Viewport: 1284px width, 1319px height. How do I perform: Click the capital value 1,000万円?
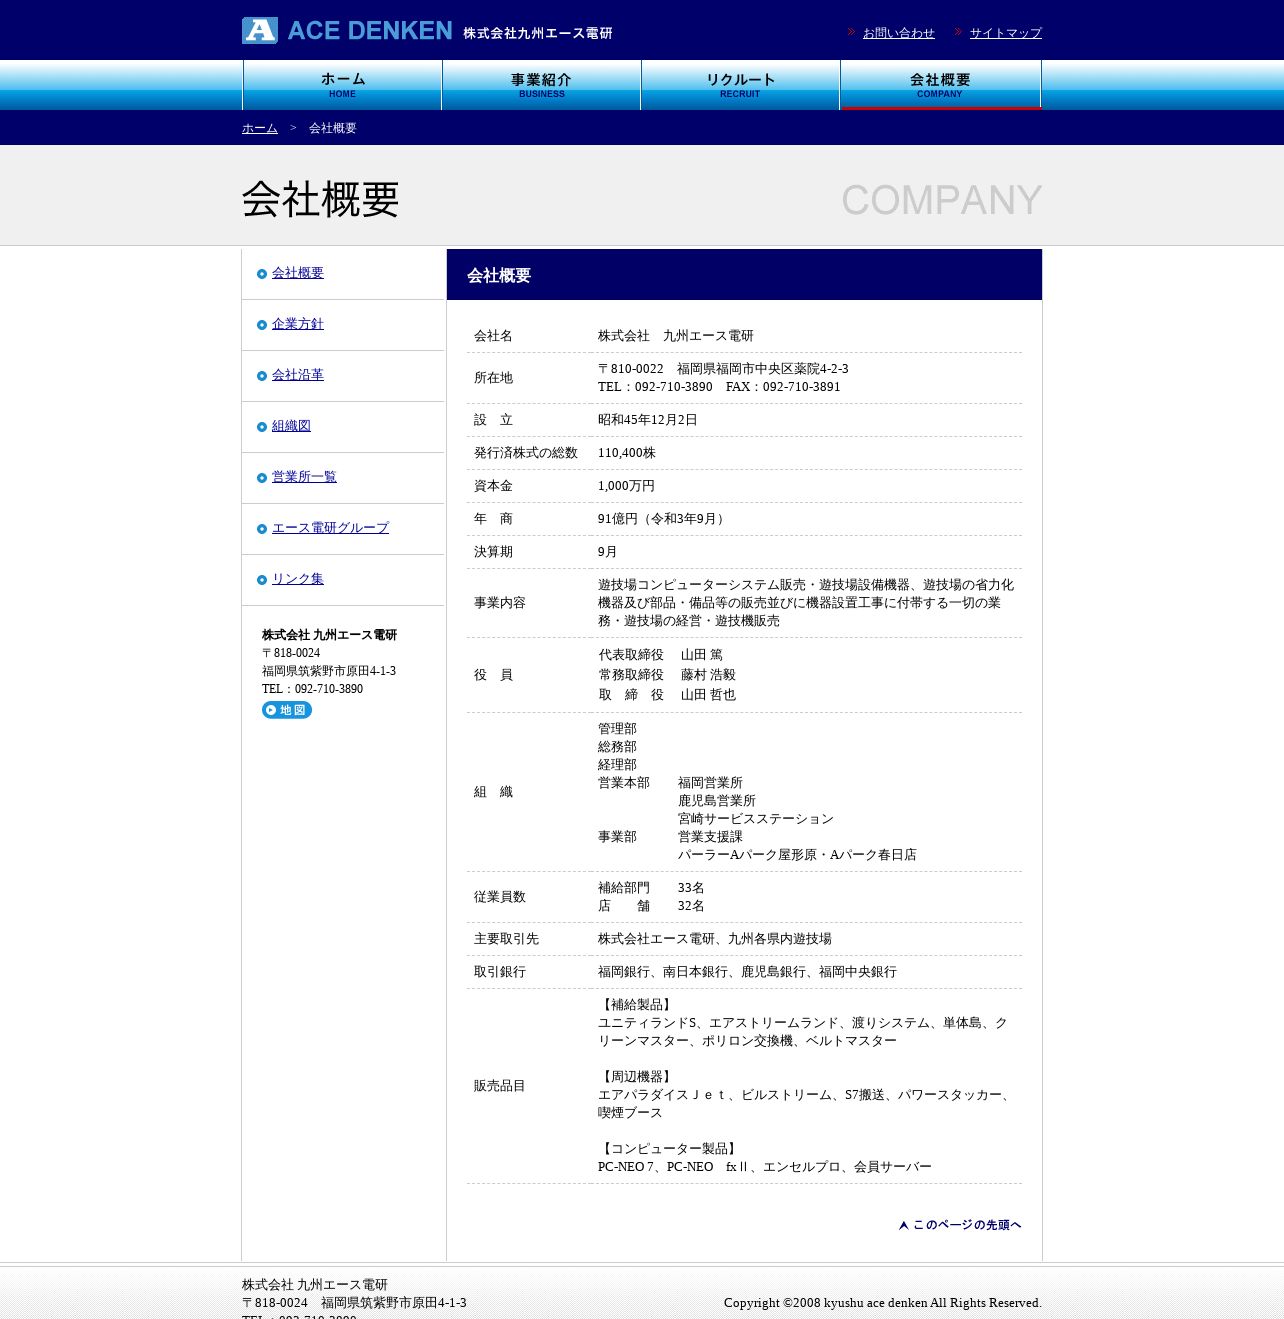pos(626,486)
